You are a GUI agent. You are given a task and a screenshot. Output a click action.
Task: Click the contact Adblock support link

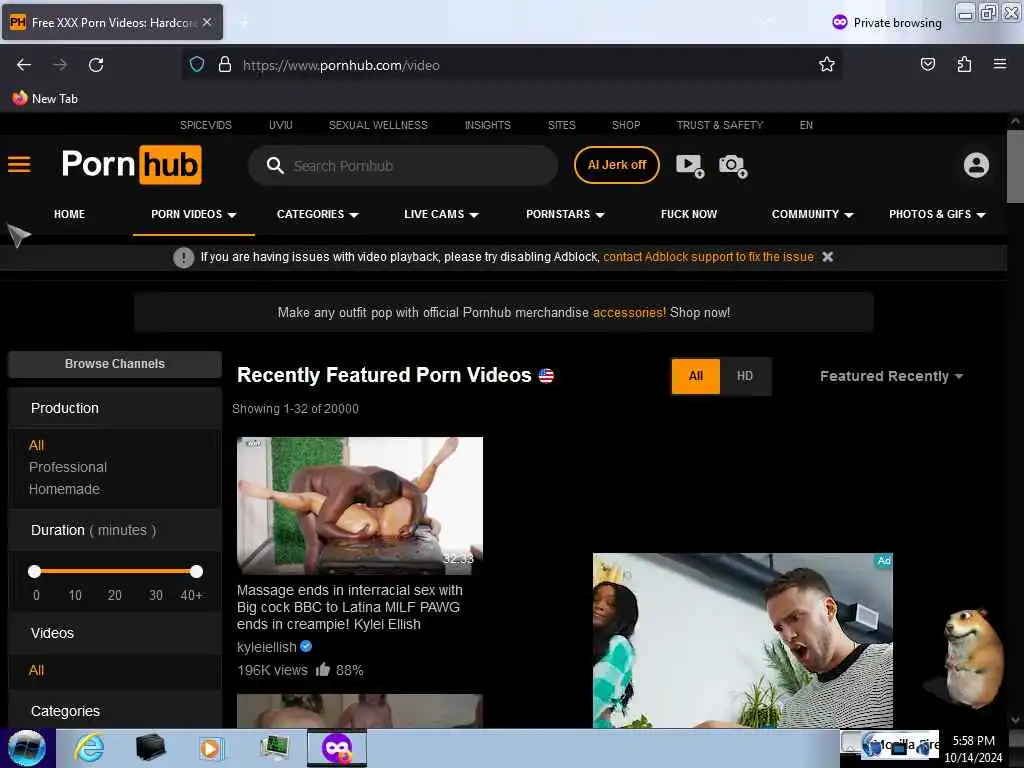pos(709,257)
